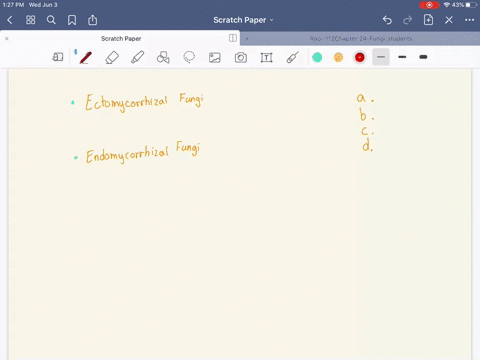Image resolution: width=480 pixels, height=360 pixels.
Task: Select the Shapes tool
Action: (x=163, y=57)
